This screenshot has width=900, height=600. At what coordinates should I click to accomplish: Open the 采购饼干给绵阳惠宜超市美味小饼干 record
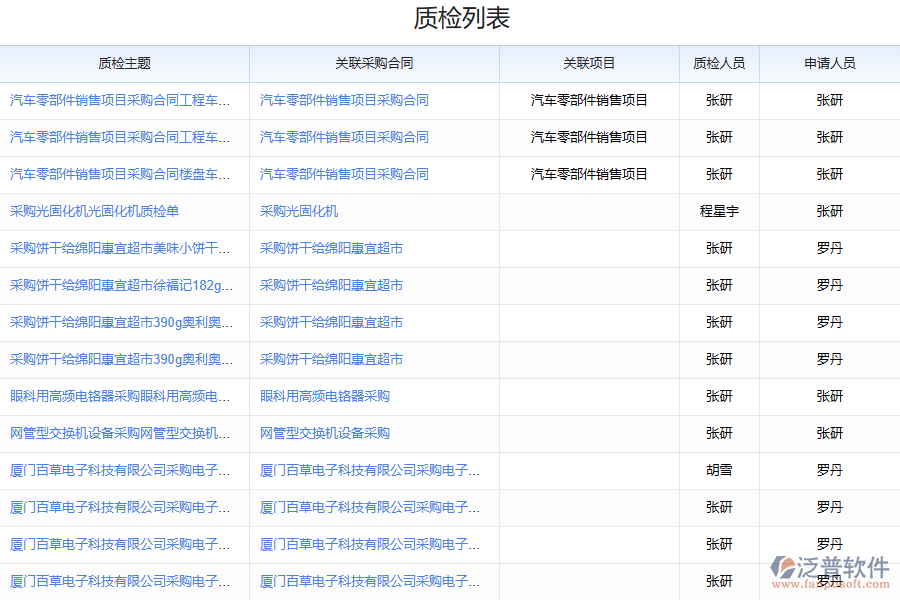pos(120,248)
